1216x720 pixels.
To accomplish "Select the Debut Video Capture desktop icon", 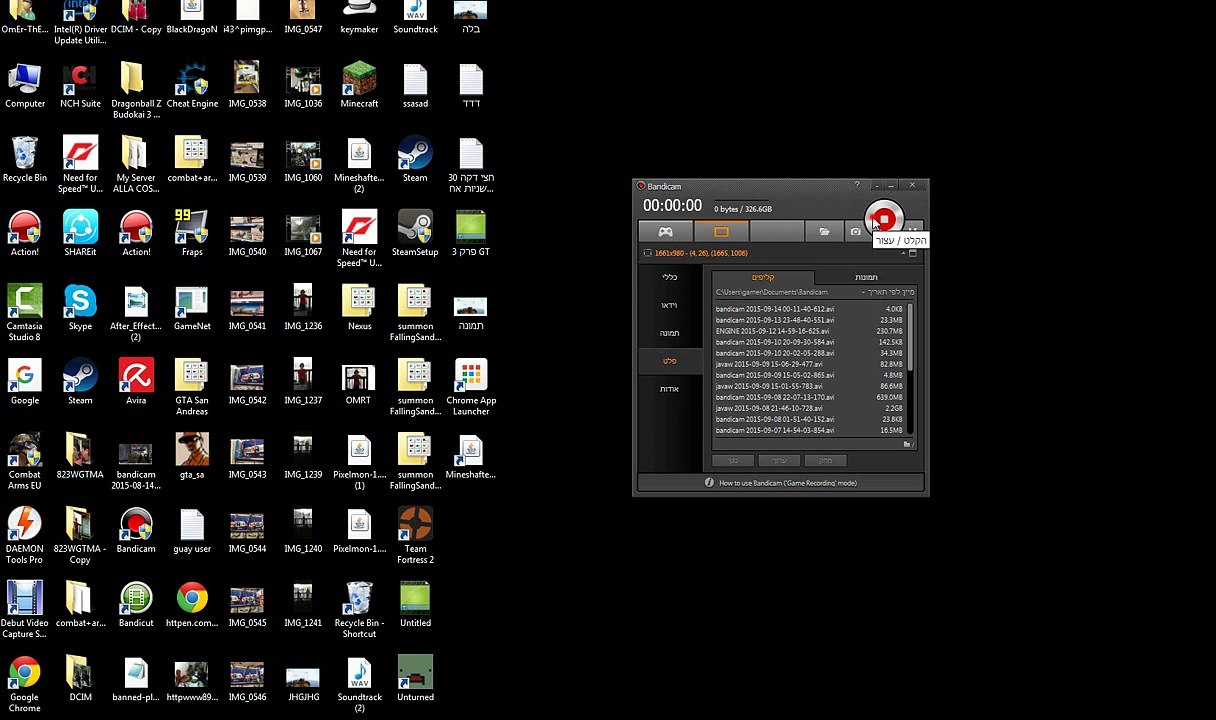I will point(25,610).
